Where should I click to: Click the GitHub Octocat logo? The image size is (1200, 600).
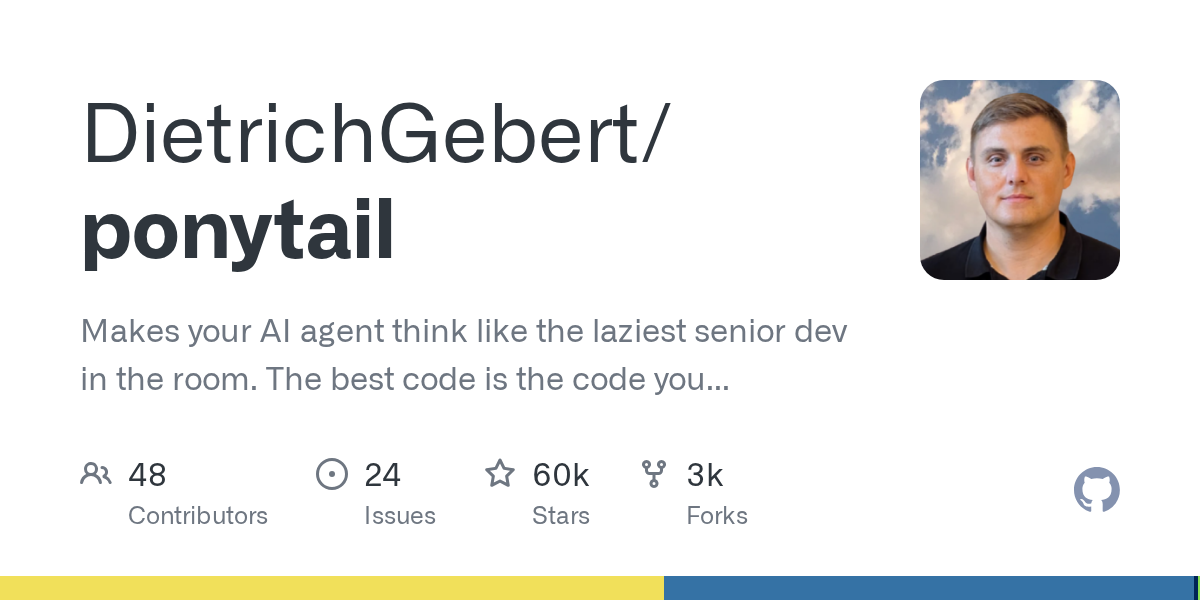(1097, 490)
